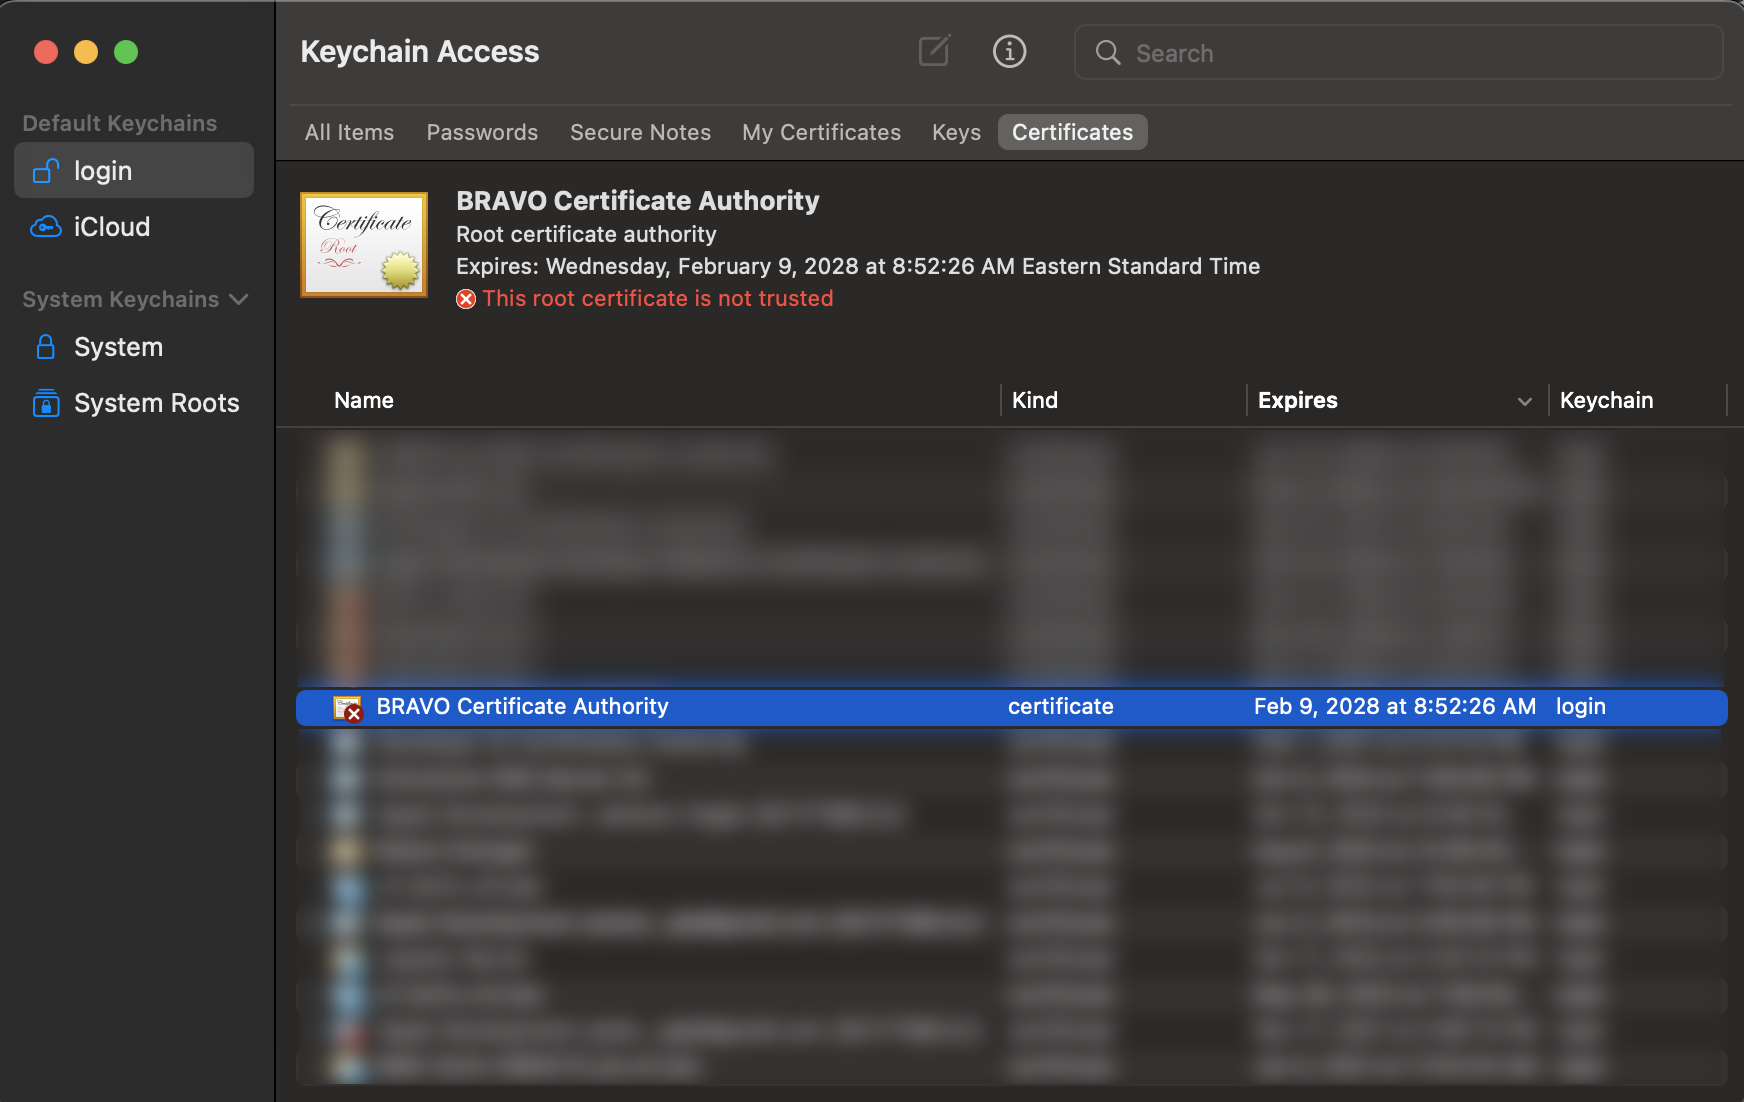Select the All Items category
The image size is (1744, 1102).
pos(348,131)
